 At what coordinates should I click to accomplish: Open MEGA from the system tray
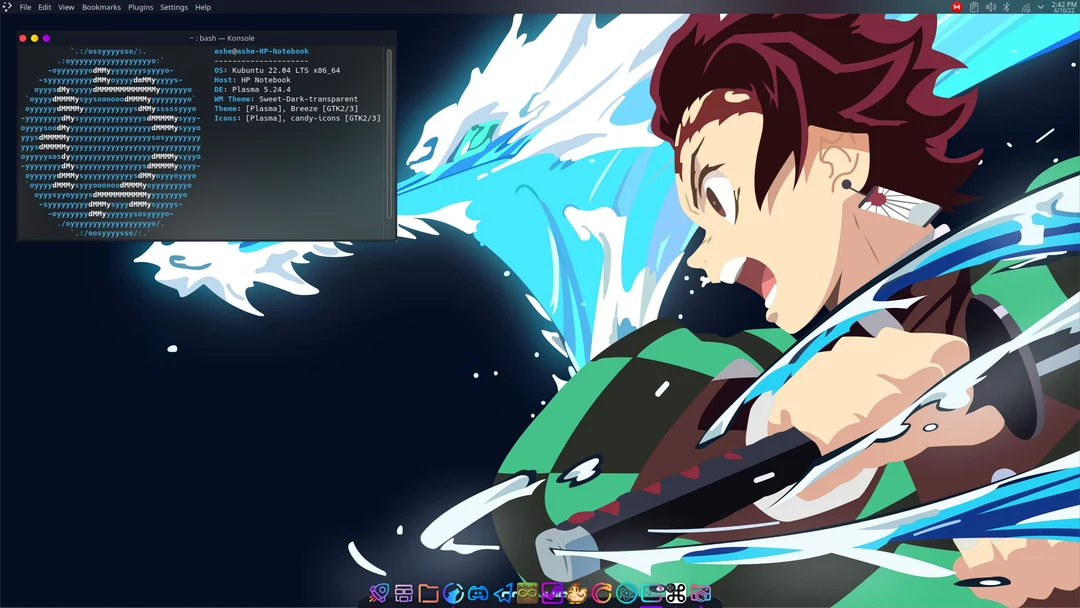pos(957,6)
